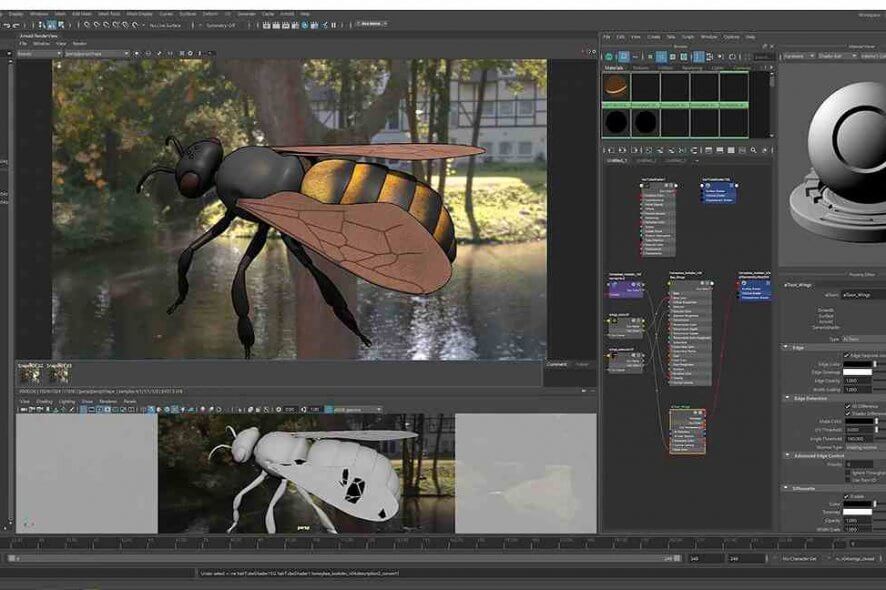Toggle the Silhouette Enable checkbox
Screen dimensions: 886x590
pos(846,496)
